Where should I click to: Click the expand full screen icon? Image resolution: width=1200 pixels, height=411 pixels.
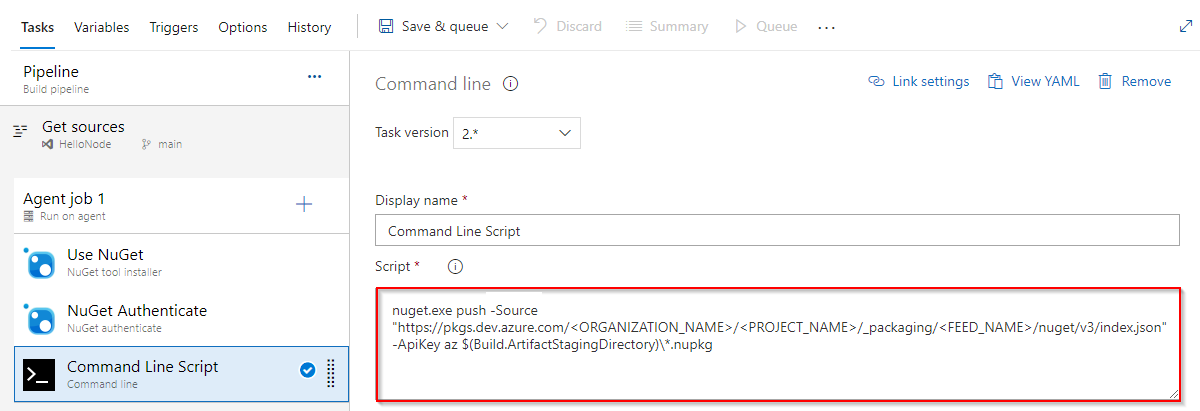(x=1186, y=27)
